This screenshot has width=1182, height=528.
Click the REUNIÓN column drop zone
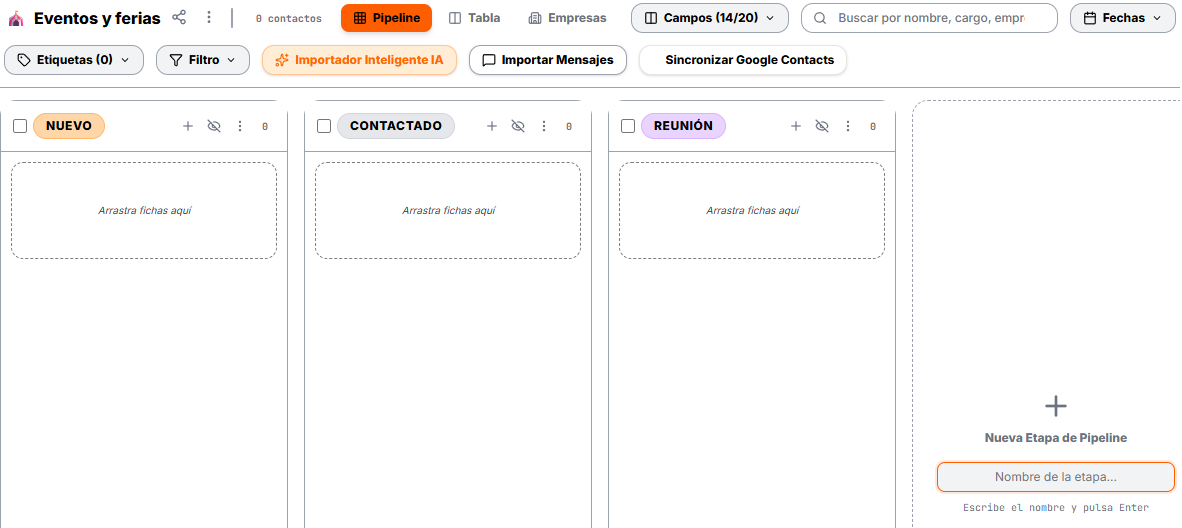(752, 210)
